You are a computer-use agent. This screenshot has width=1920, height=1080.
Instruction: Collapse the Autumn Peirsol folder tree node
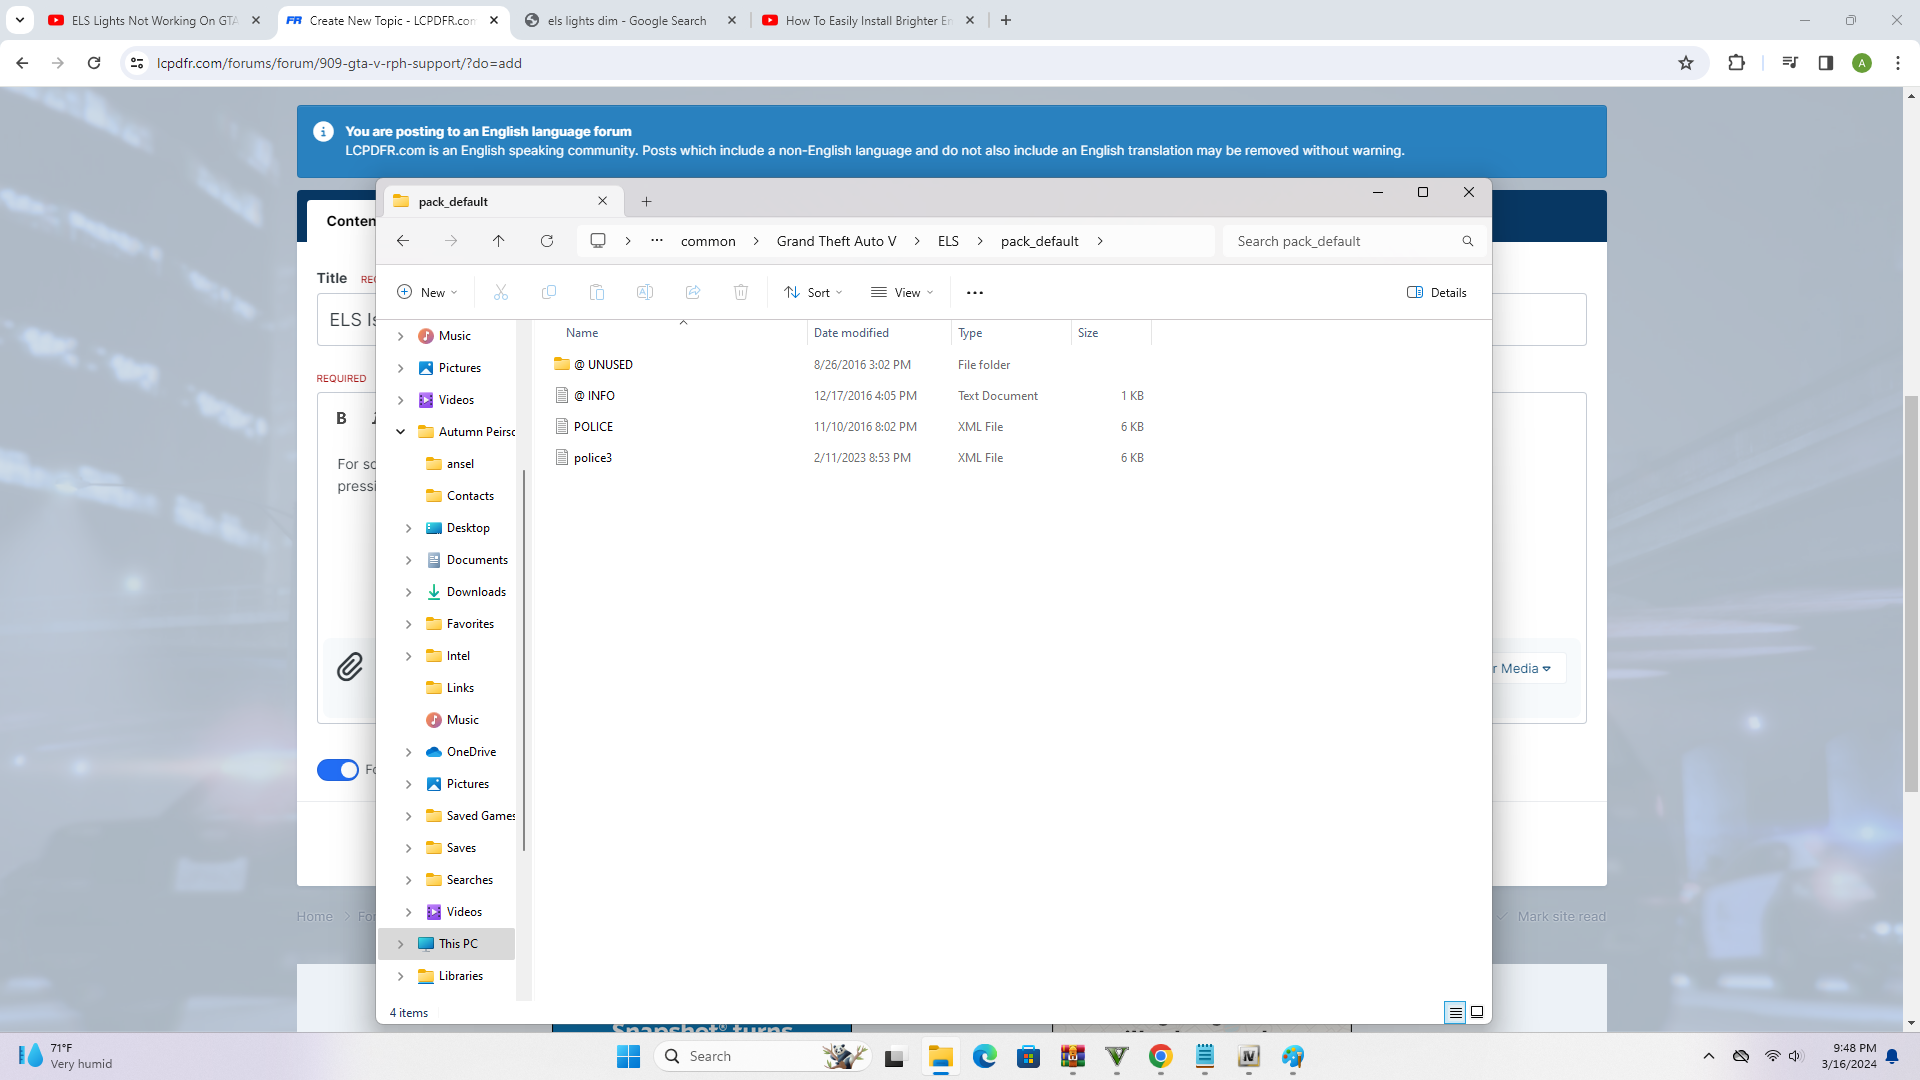pos(400,432)
